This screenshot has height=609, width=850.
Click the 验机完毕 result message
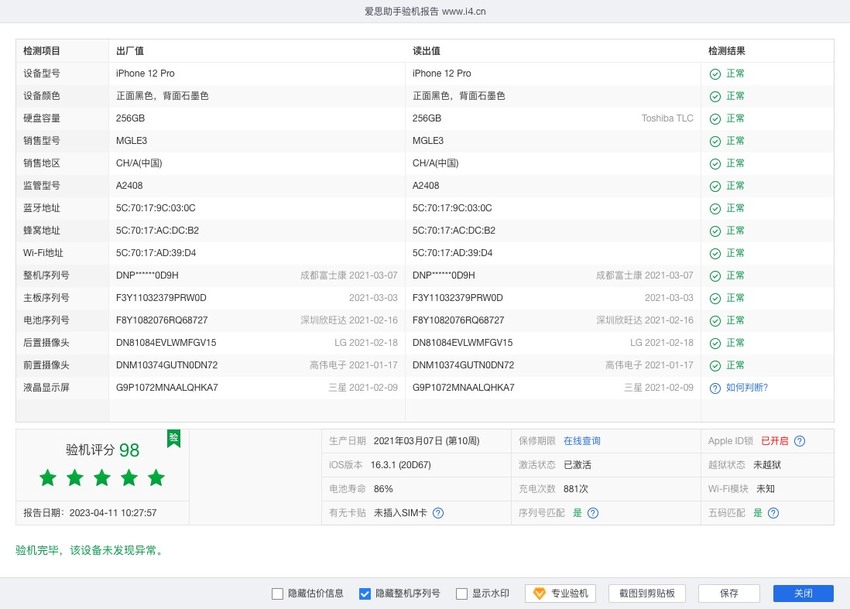(x=90, y=550)
